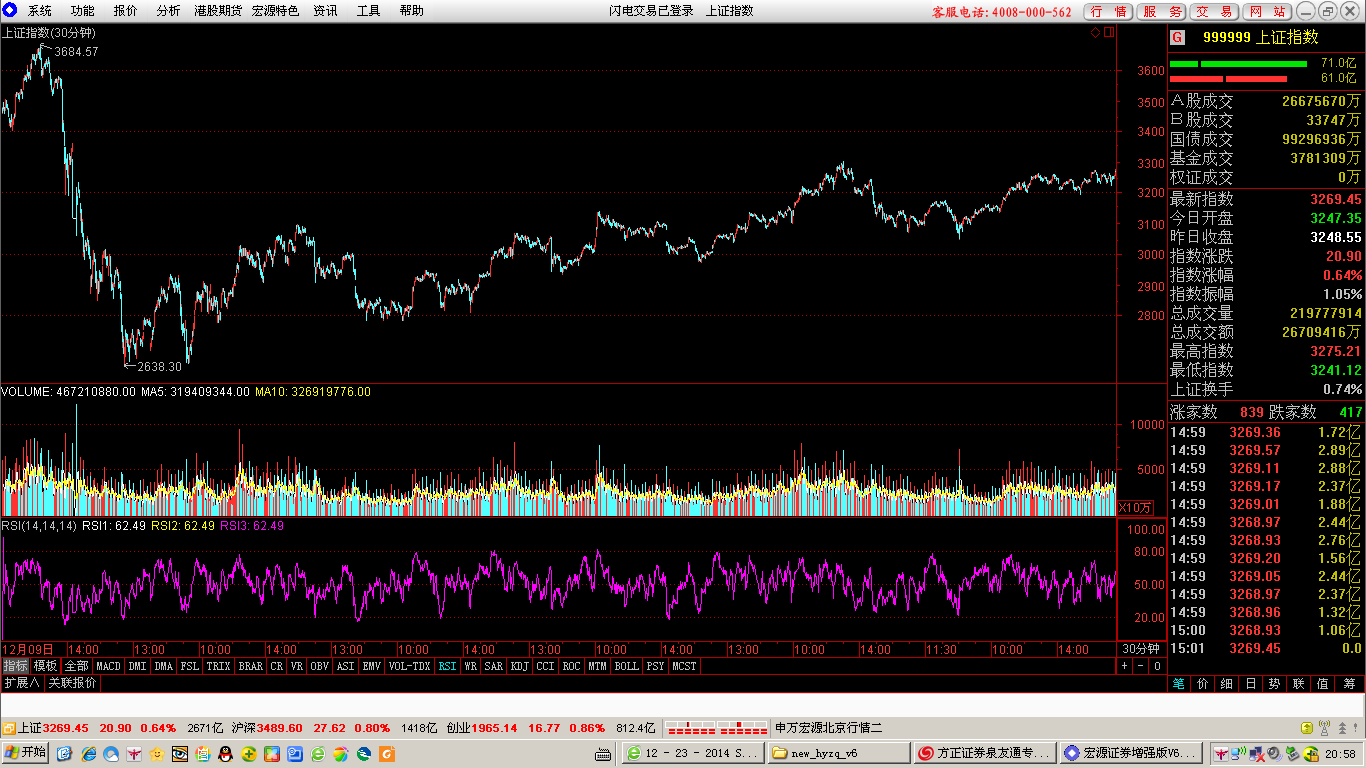This screenshot has height=768, width=1366.
Task: Open the 报价 menu
Action: tap(126, 11)
